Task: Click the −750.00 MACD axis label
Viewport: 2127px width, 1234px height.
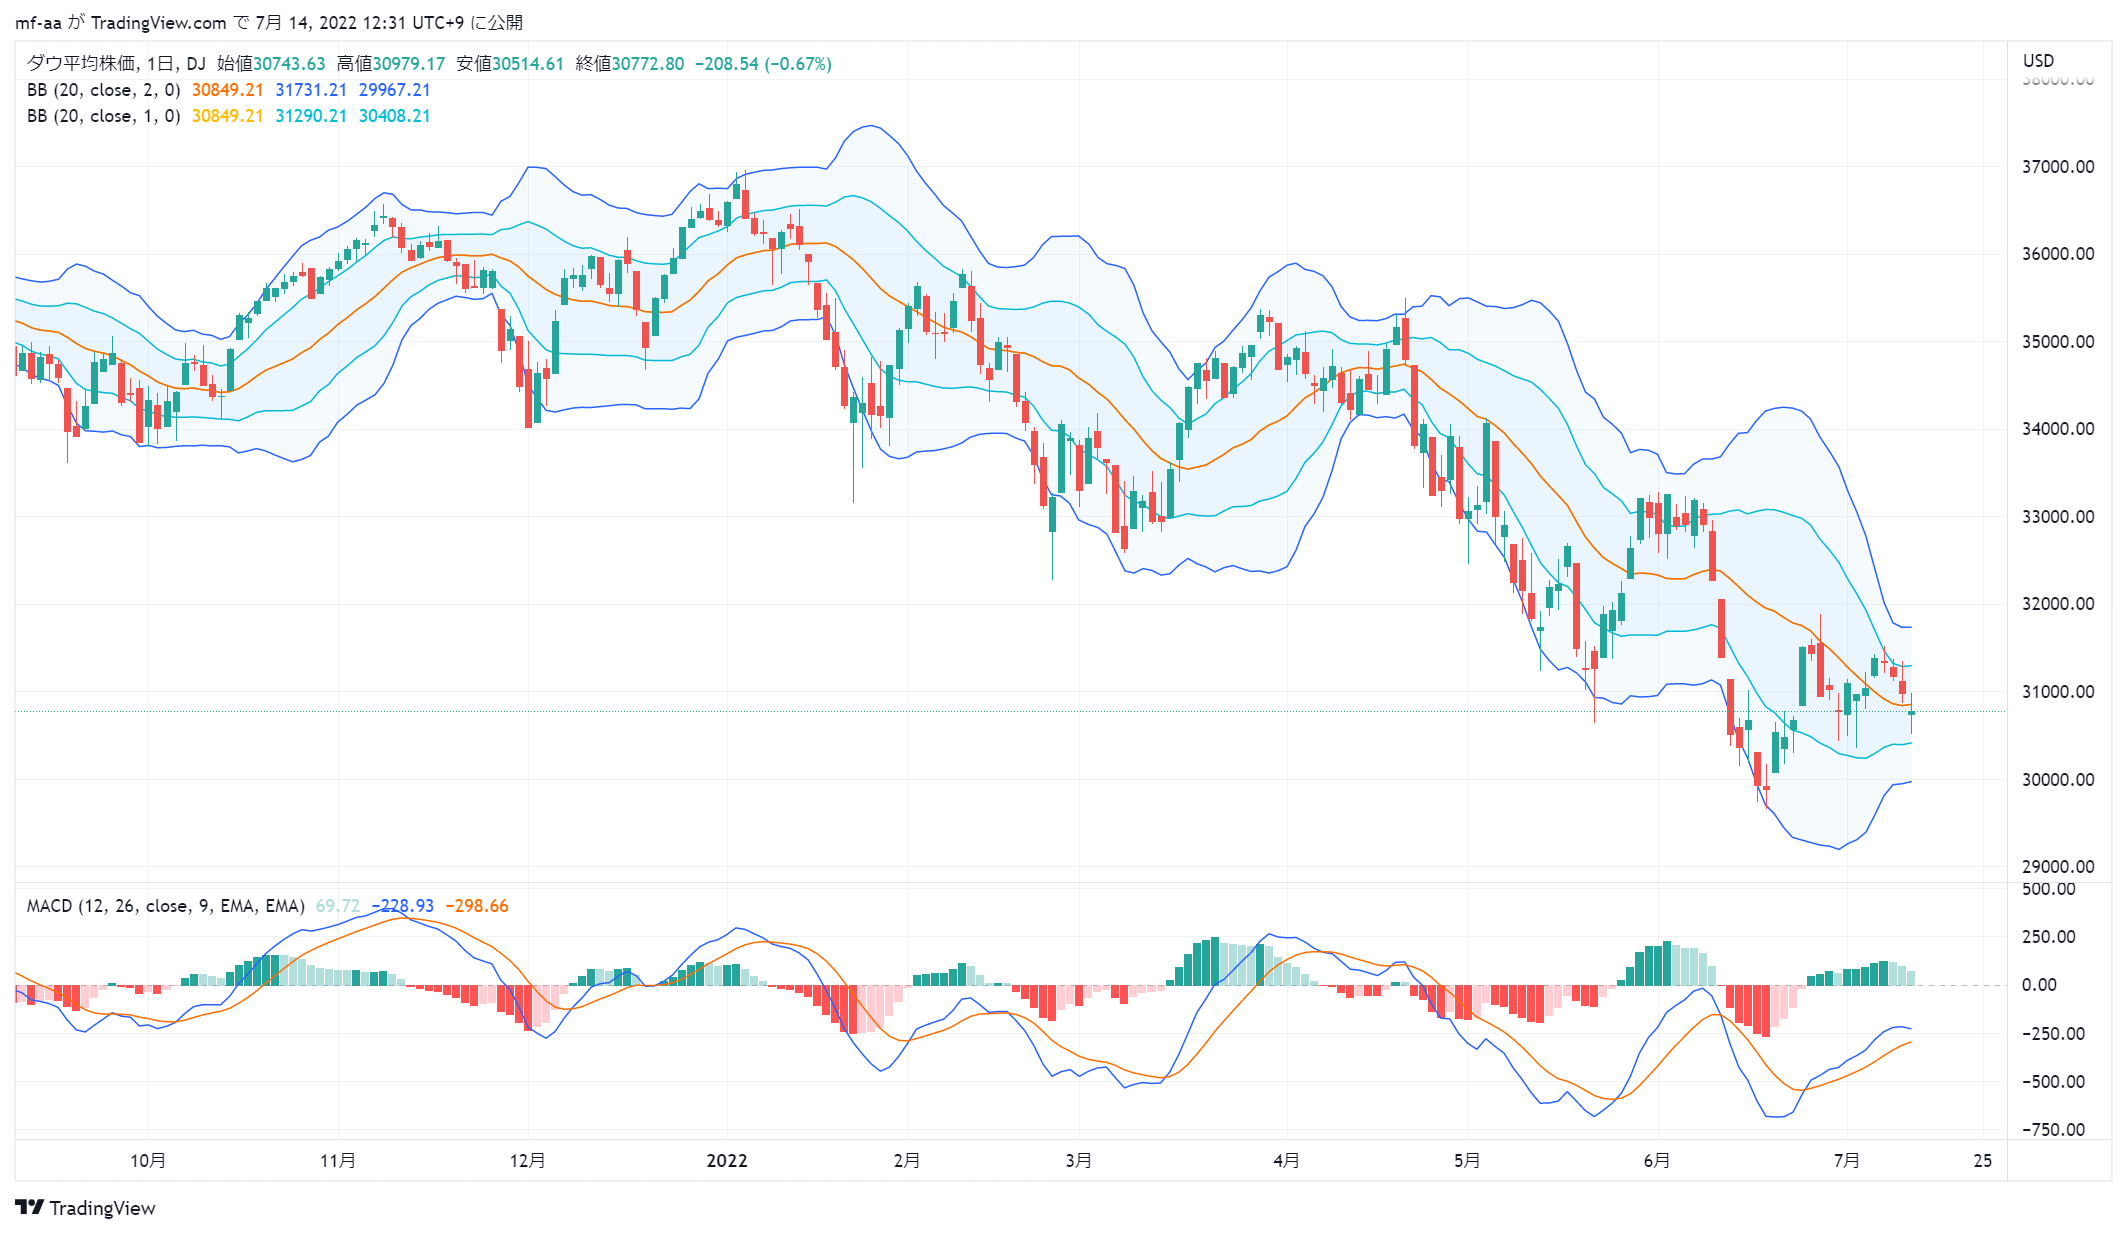Action: pos(2053,1130)
